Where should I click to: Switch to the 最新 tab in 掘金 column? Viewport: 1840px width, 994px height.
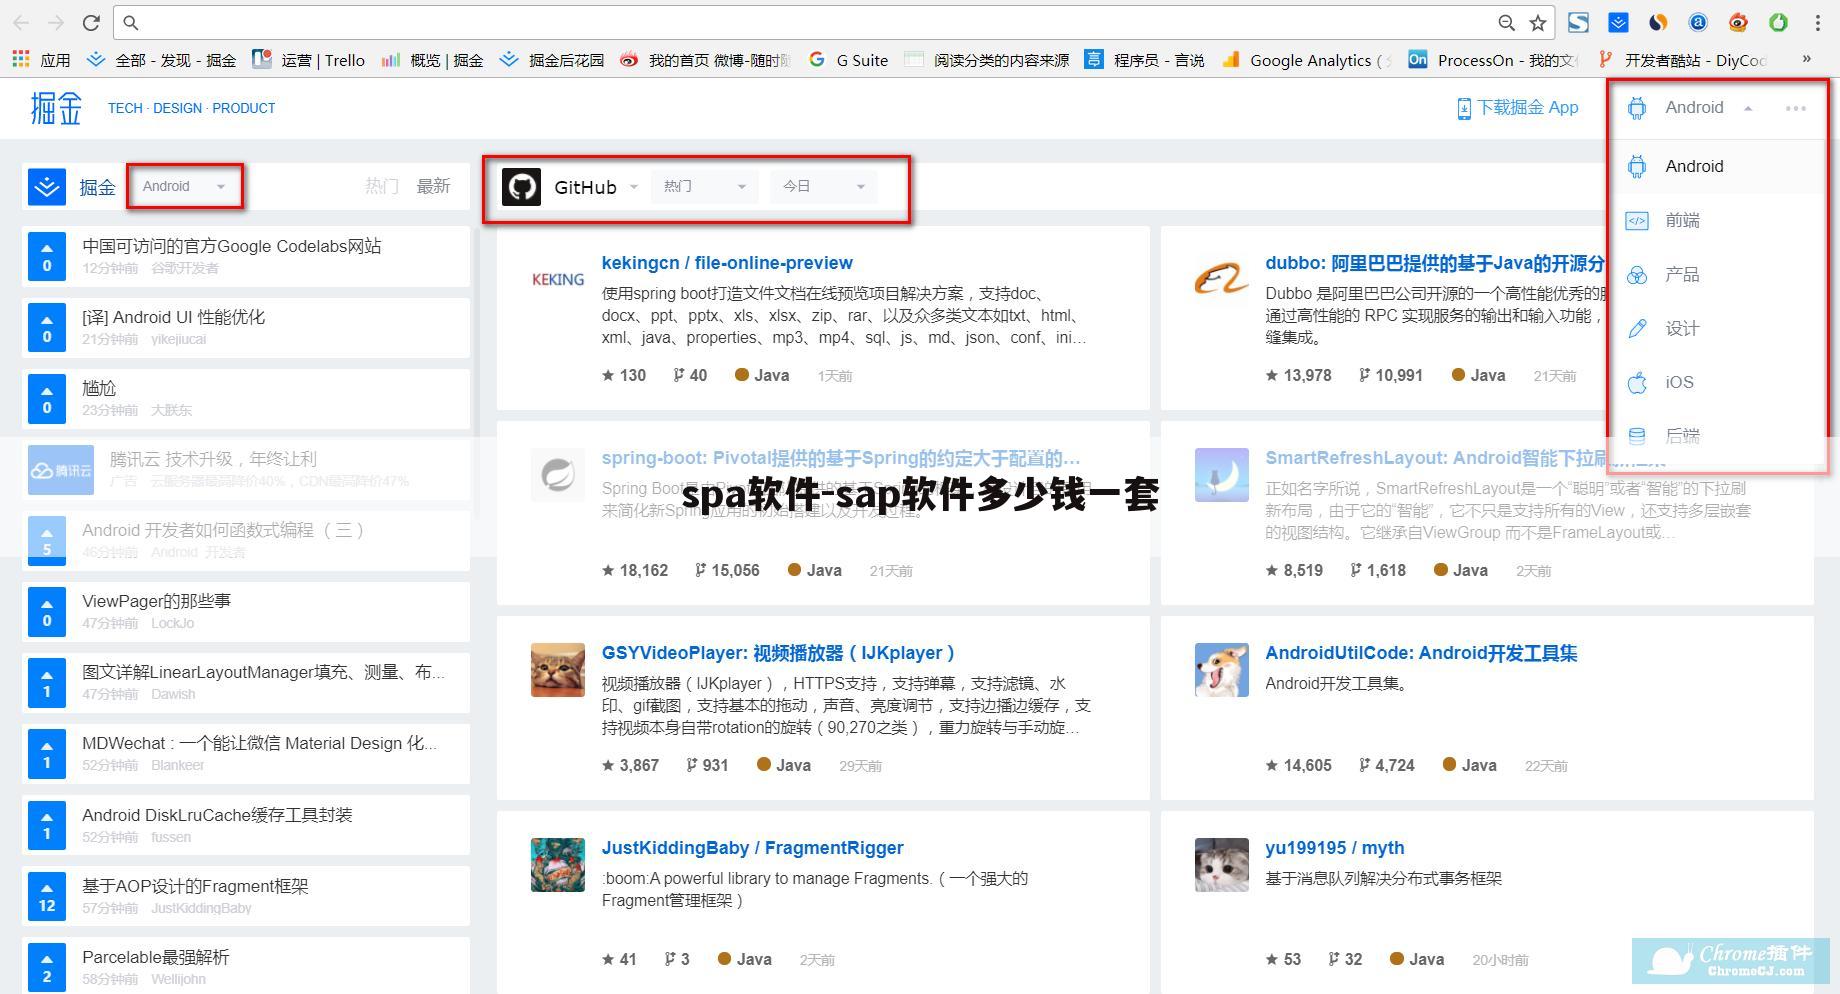(433, 186)
